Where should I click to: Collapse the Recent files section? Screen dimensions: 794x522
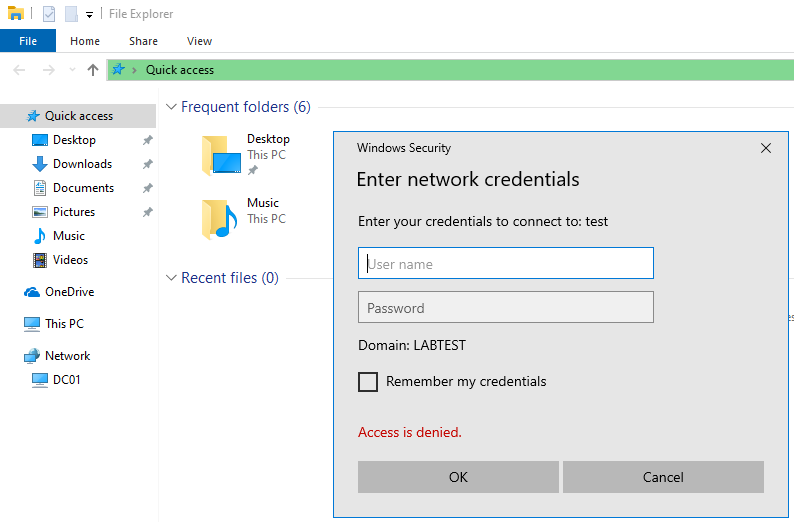pos(171,278)
